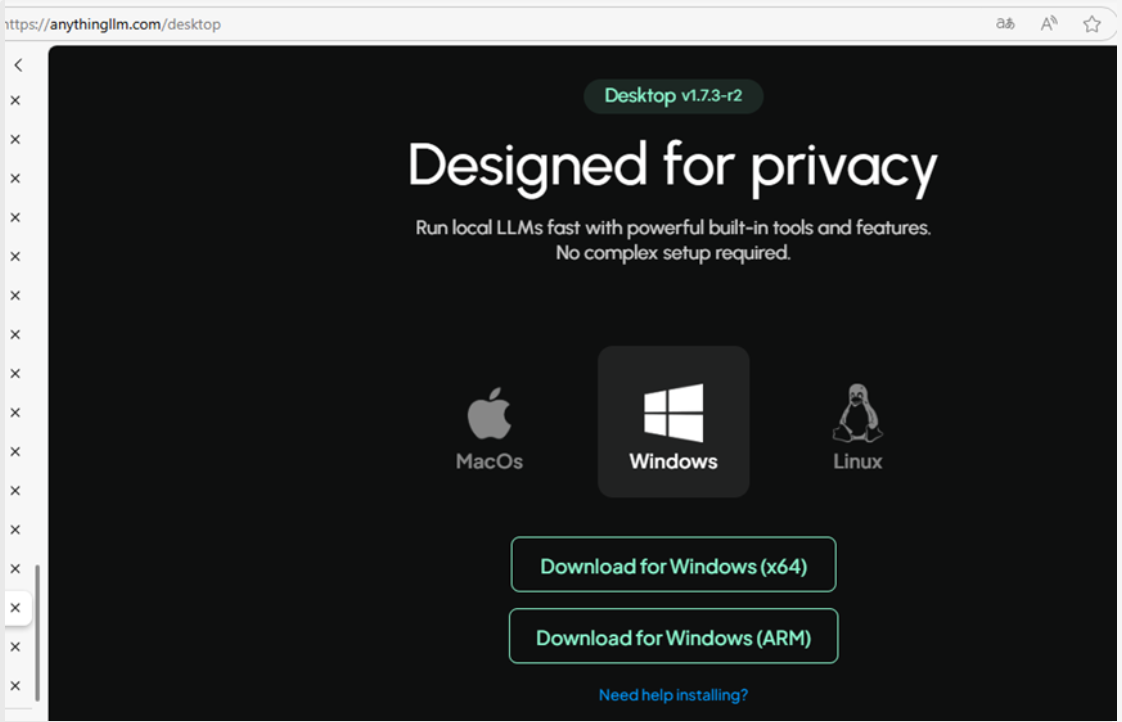Collapse the vertical tabs pane chevron
This screenshot has width=1122, height=722.
[18, 65]
